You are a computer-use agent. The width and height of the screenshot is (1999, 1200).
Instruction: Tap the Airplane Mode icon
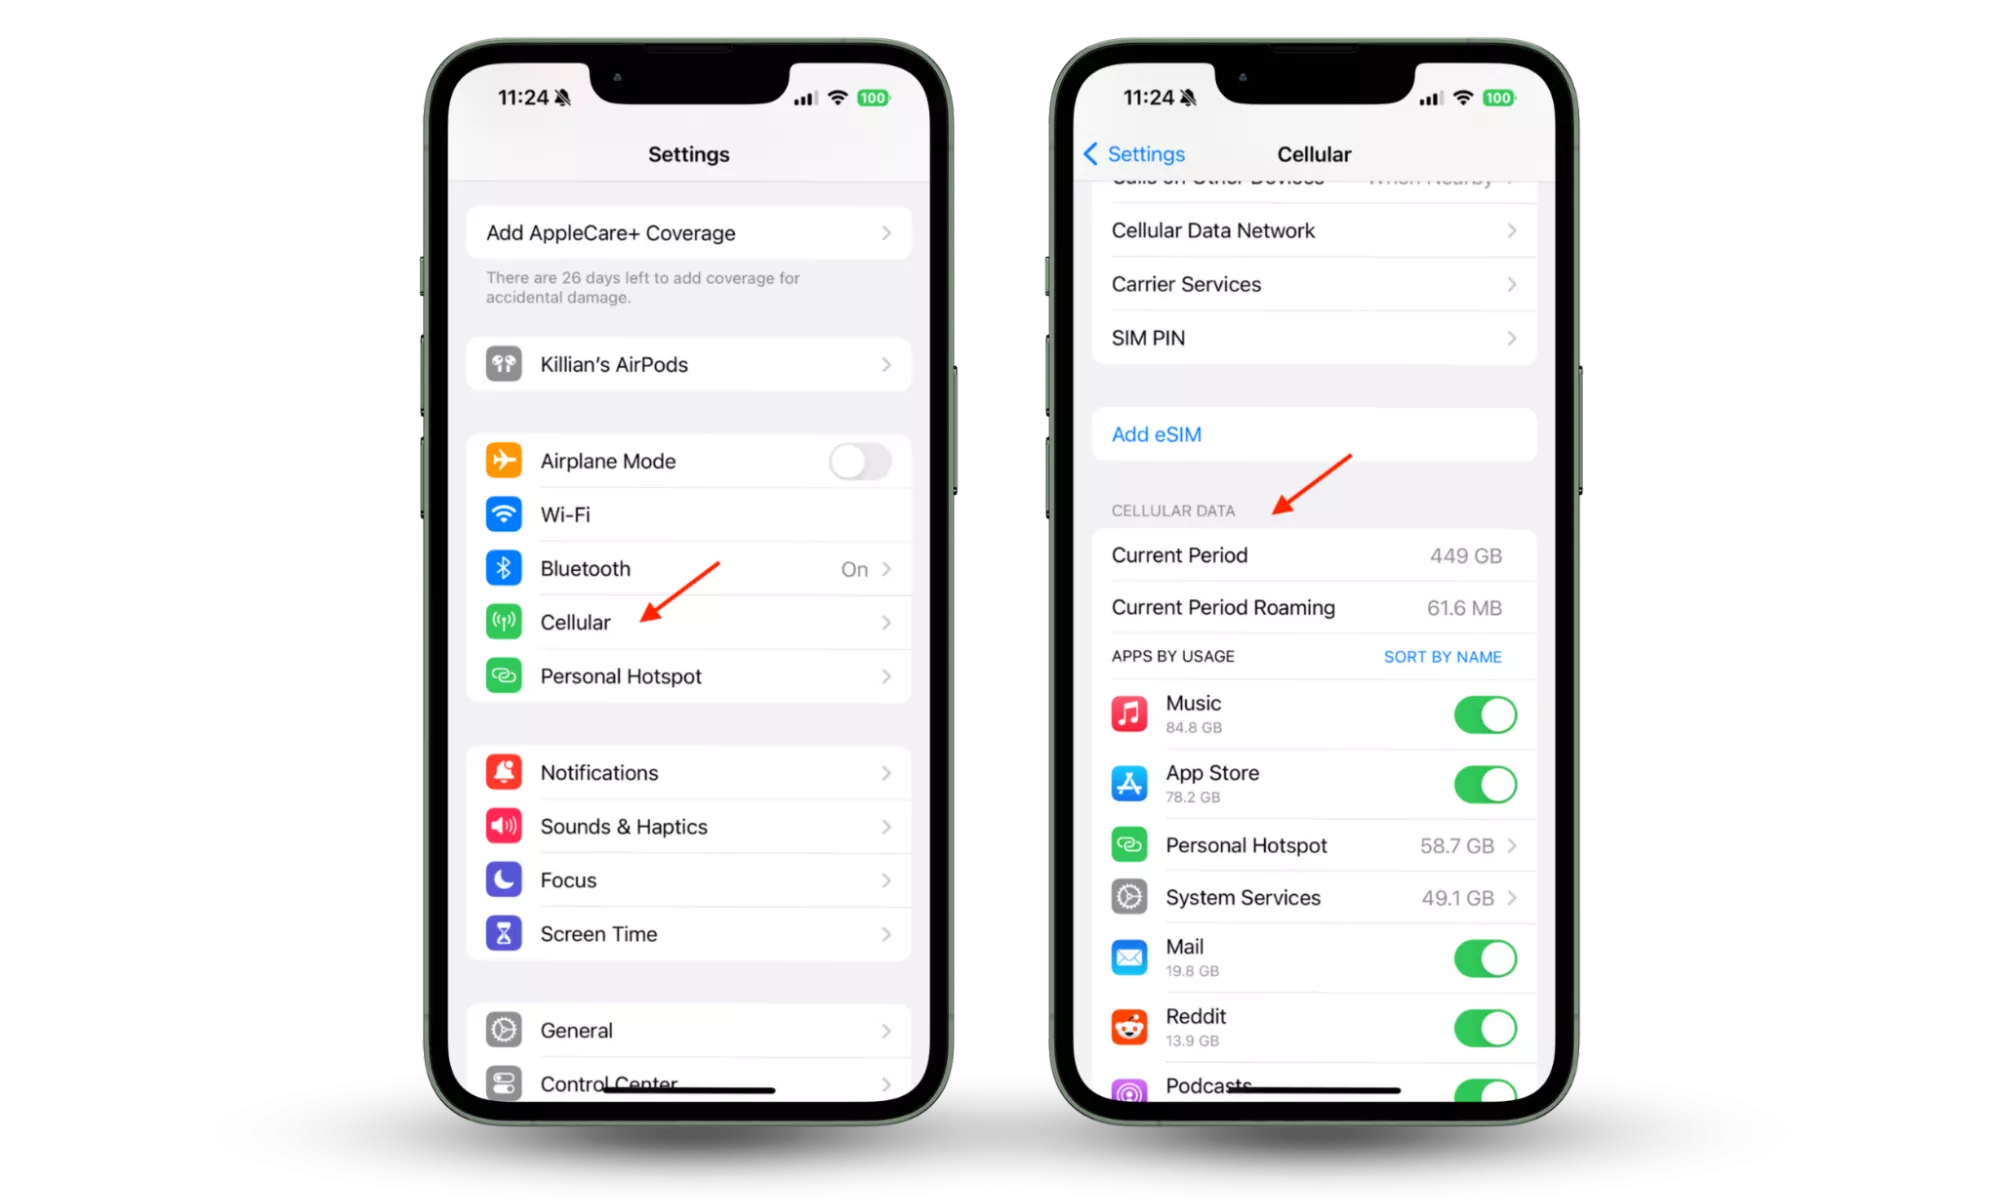(x=503, y=460)
